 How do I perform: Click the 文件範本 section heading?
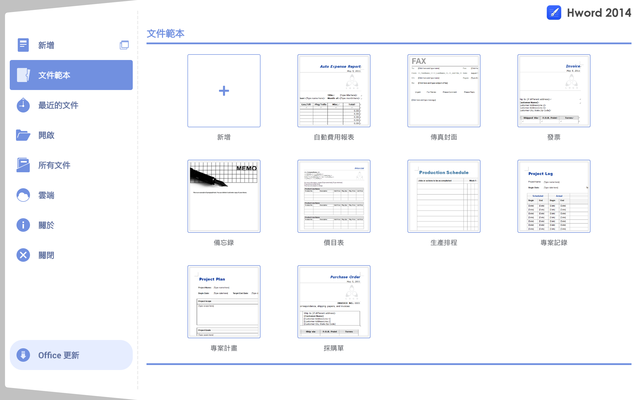tap(165, 33)
